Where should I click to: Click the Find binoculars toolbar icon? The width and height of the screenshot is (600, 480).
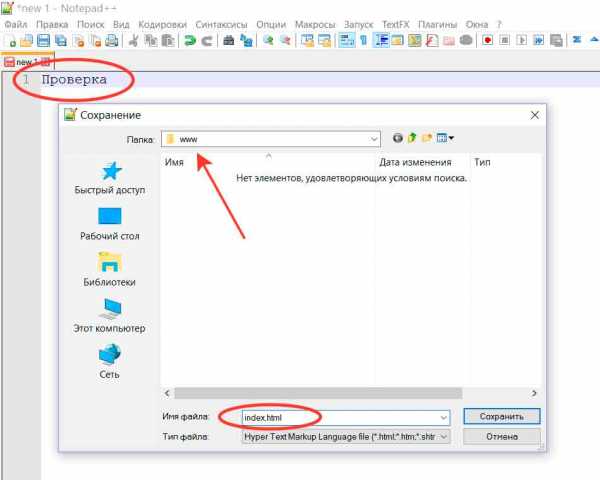pyautogui.click(x=229, y=41)
